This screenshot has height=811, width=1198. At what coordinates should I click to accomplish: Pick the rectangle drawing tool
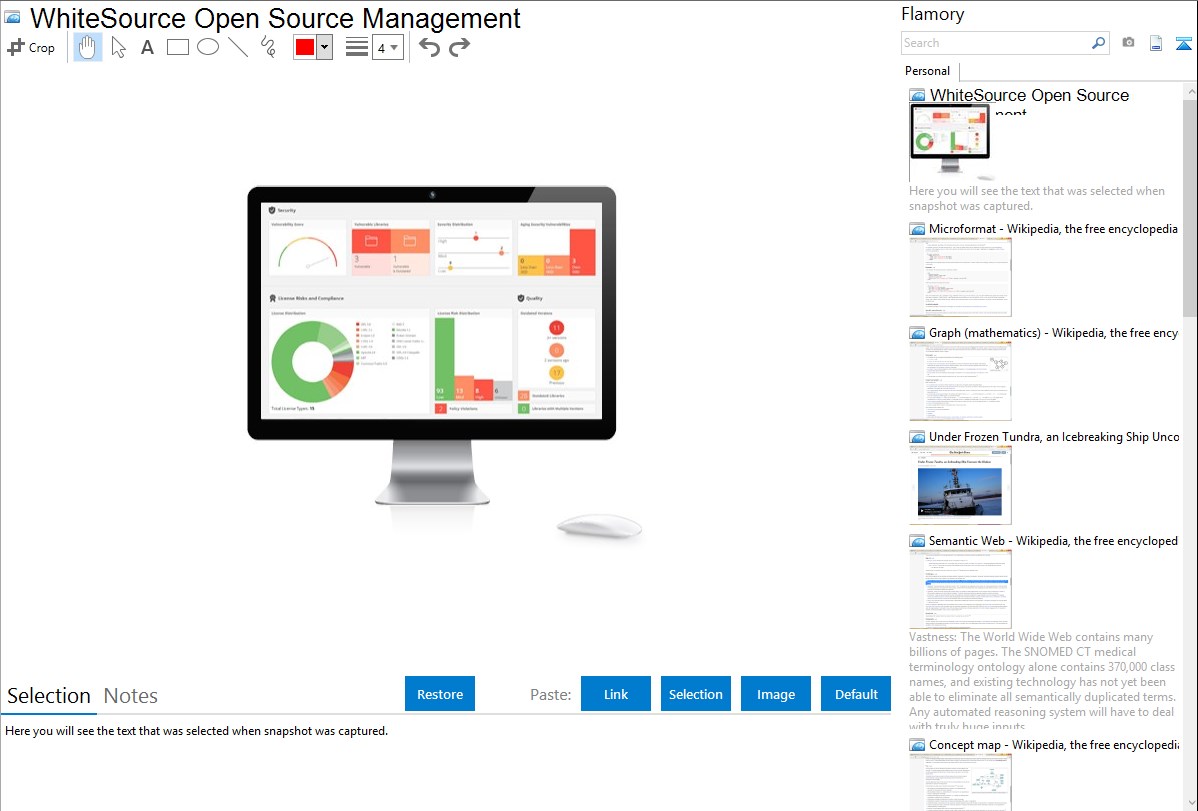(x=177, y=47)
